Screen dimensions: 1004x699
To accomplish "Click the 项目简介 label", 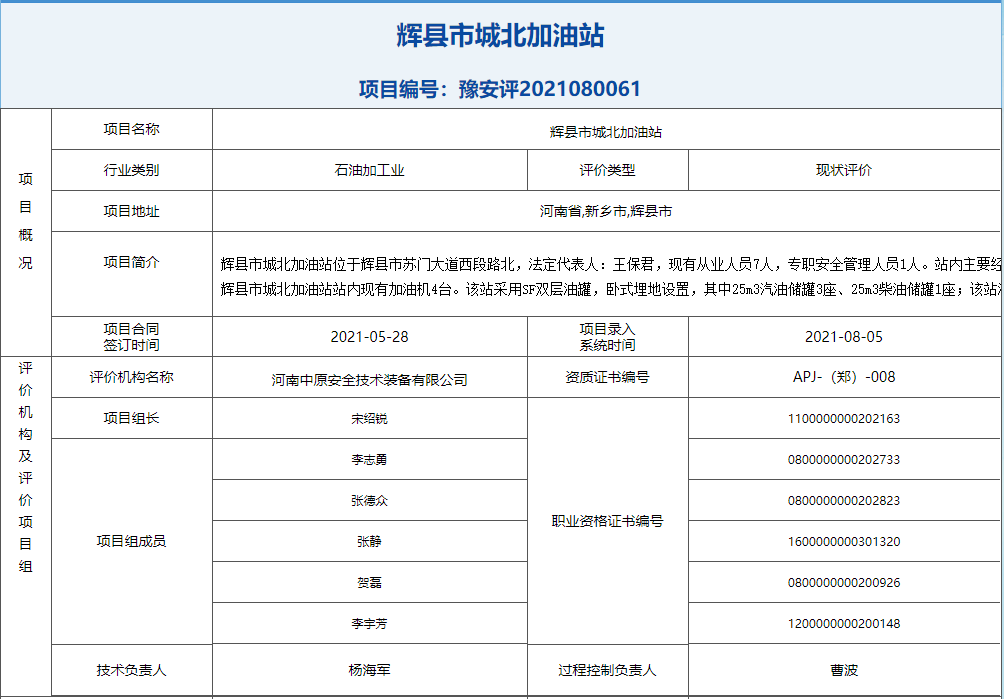I will 131,262.
